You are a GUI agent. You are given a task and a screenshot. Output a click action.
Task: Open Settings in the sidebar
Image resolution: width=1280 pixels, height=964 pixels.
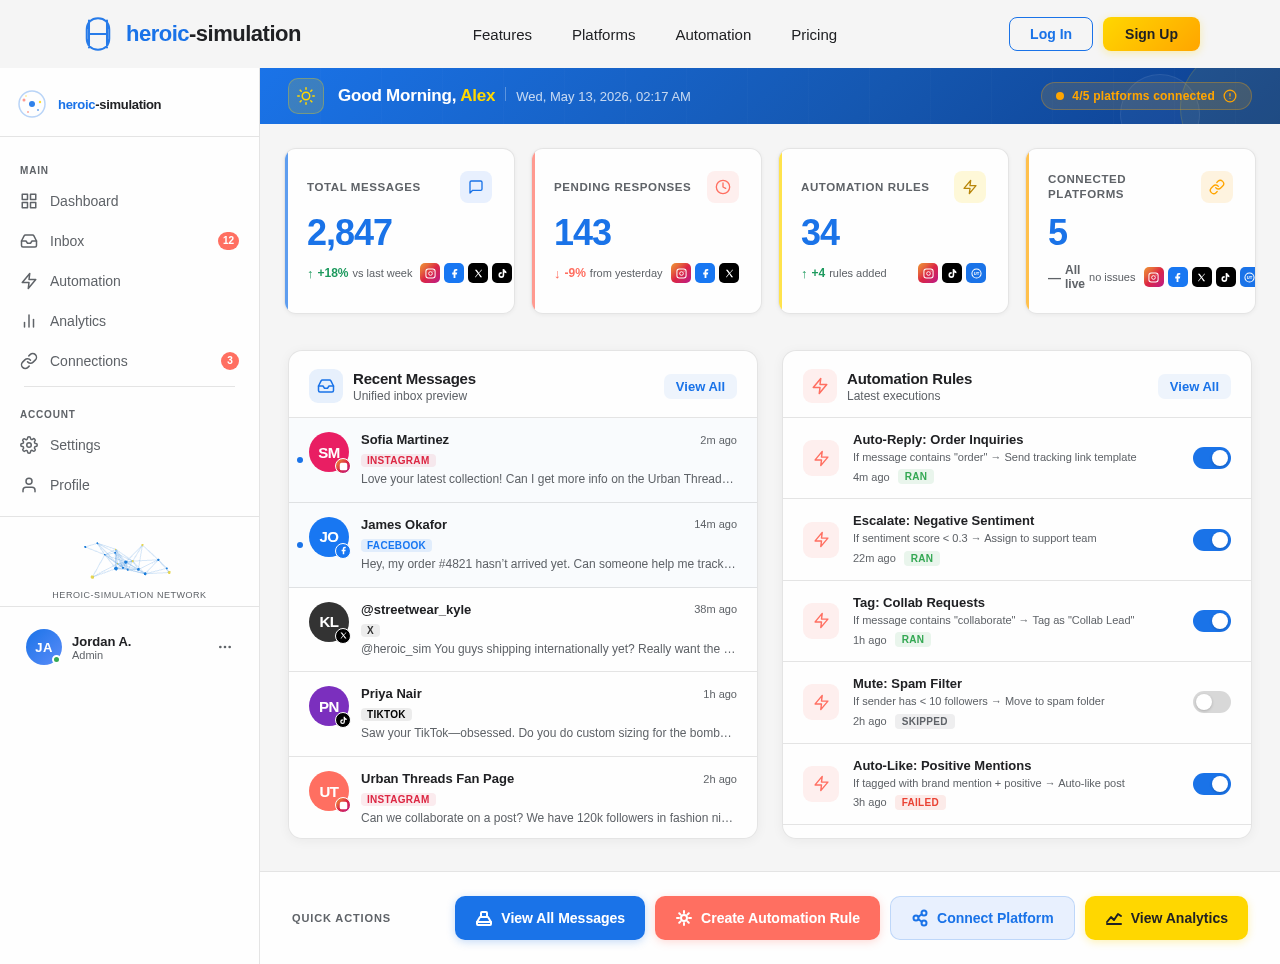[129, 445]
